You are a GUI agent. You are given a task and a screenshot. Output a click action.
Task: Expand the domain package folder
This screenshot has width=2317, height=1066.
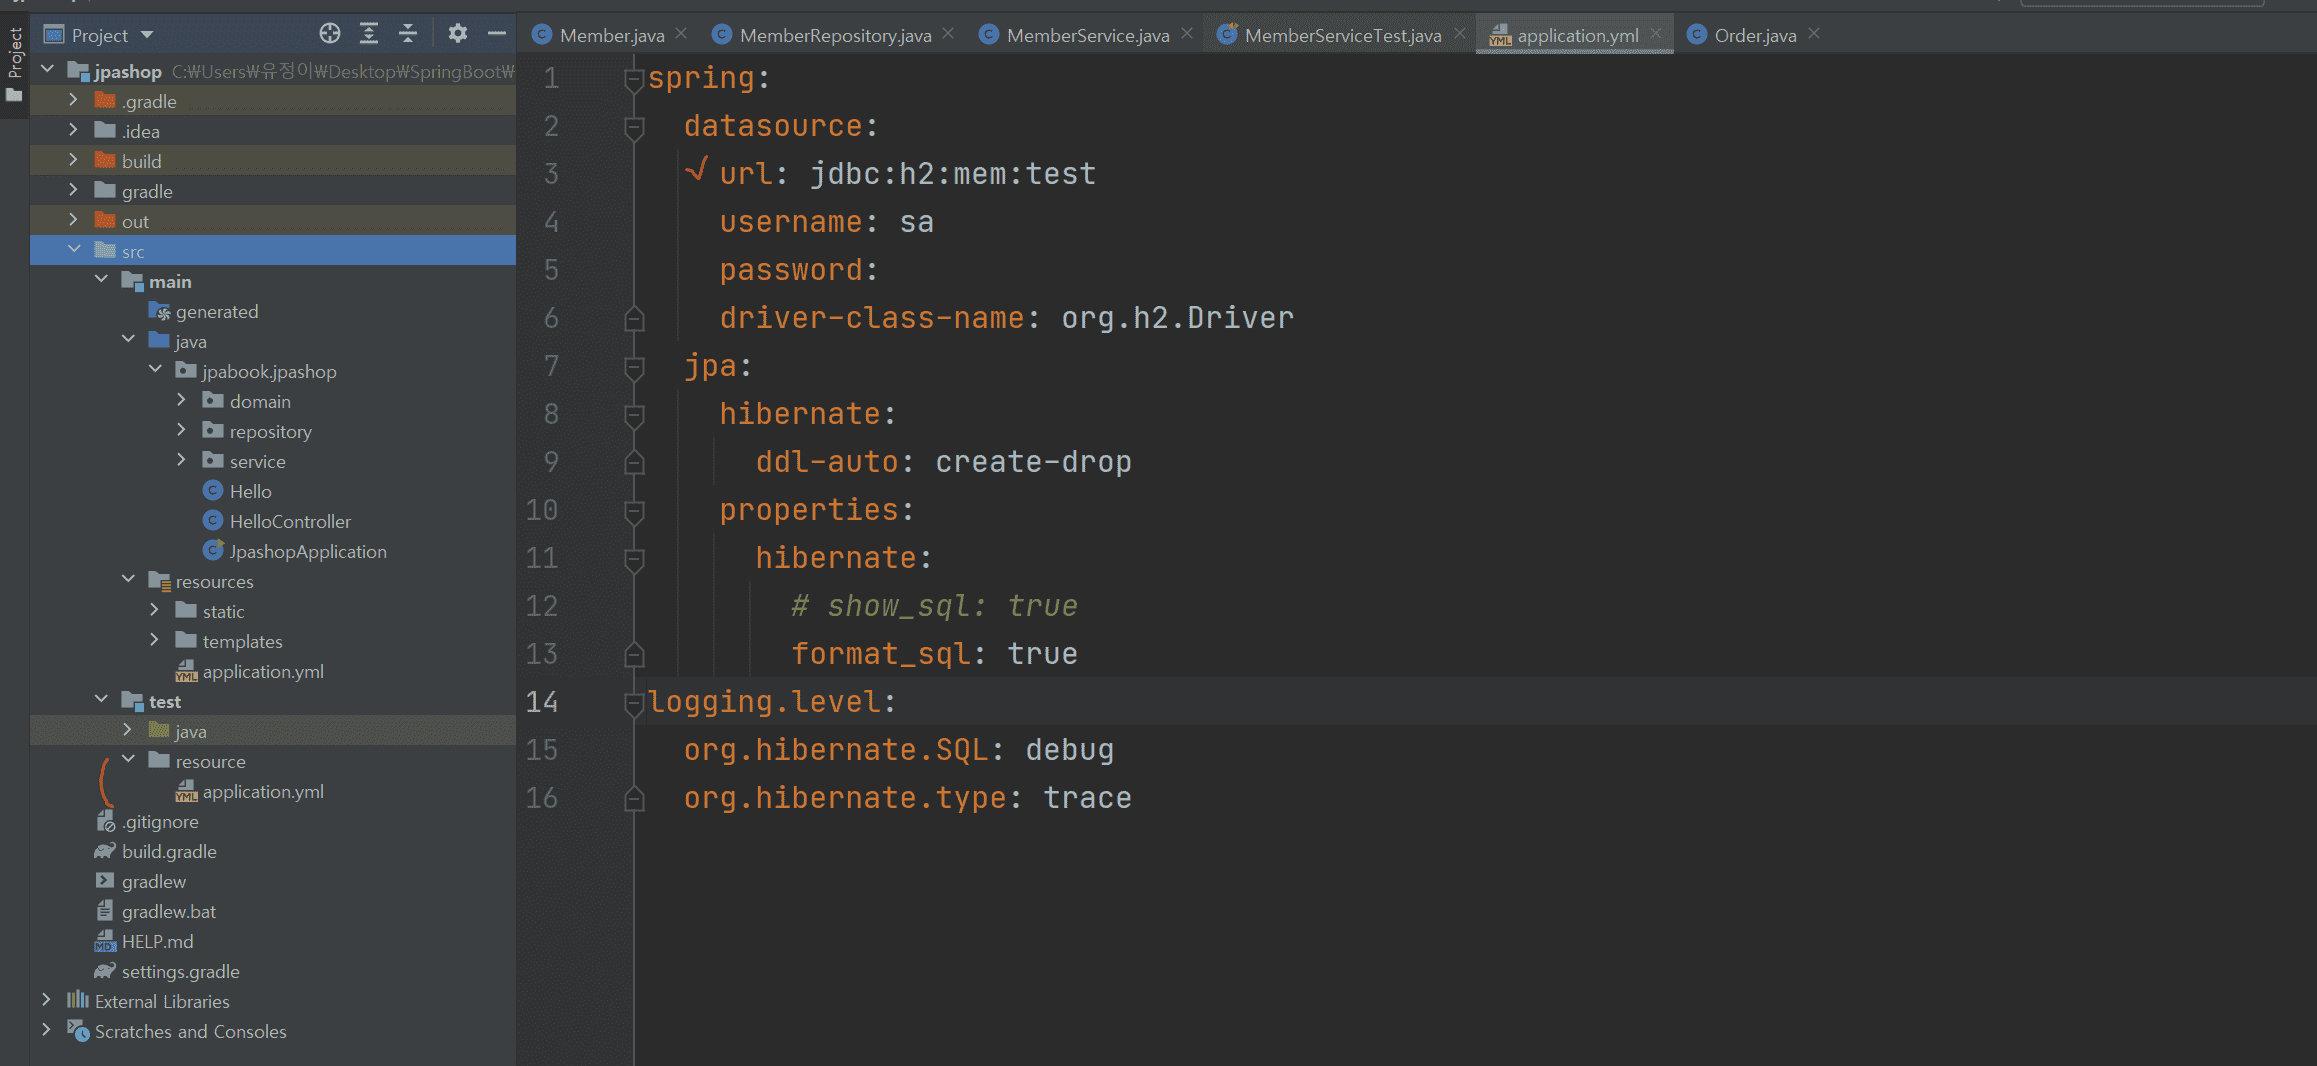click(x=181, y=400)
